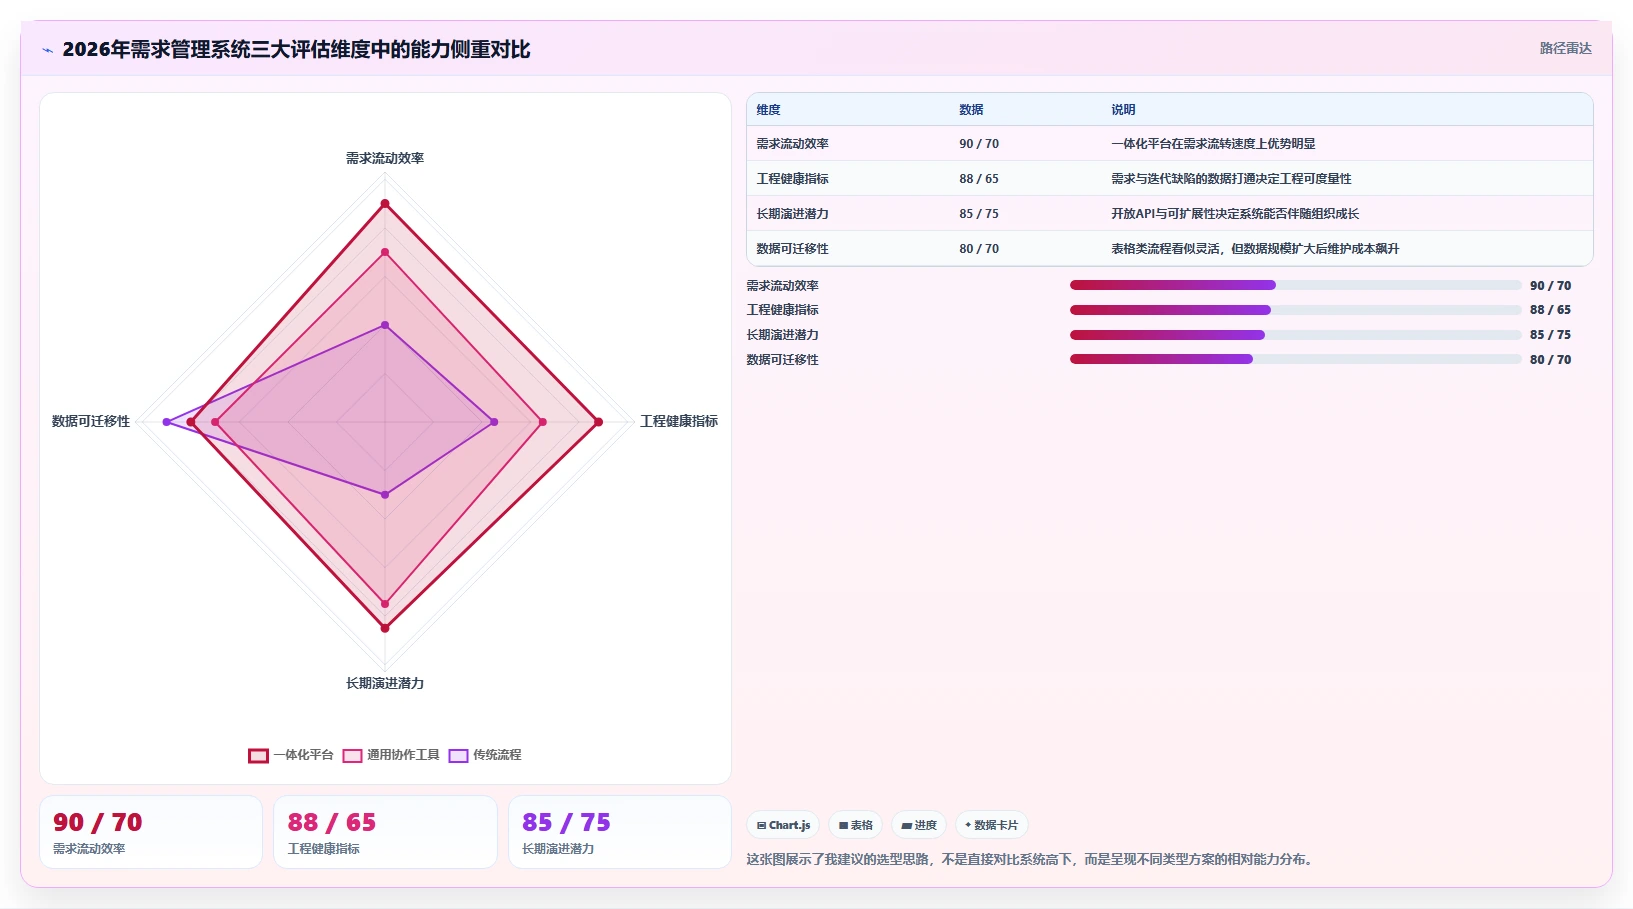Click the 传统流程 point on the 数据可迁移性 axis
1633x909 pixels.
pyautogui.click(x=167, y=422)
